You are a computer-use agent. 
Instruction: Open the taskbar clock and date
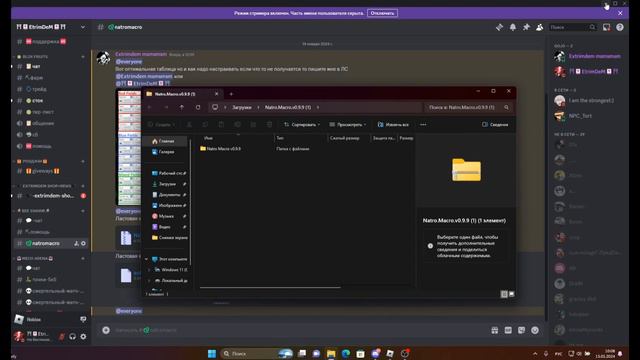point(606,353)
